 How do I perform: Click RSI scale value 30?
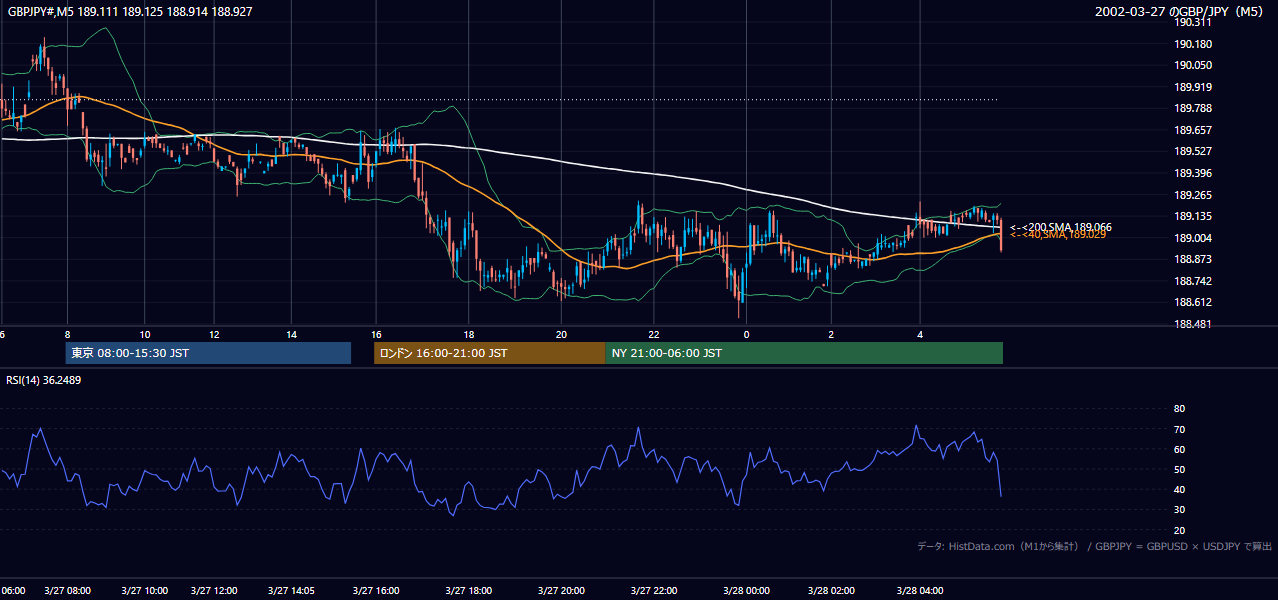[x=1179, y=510]
